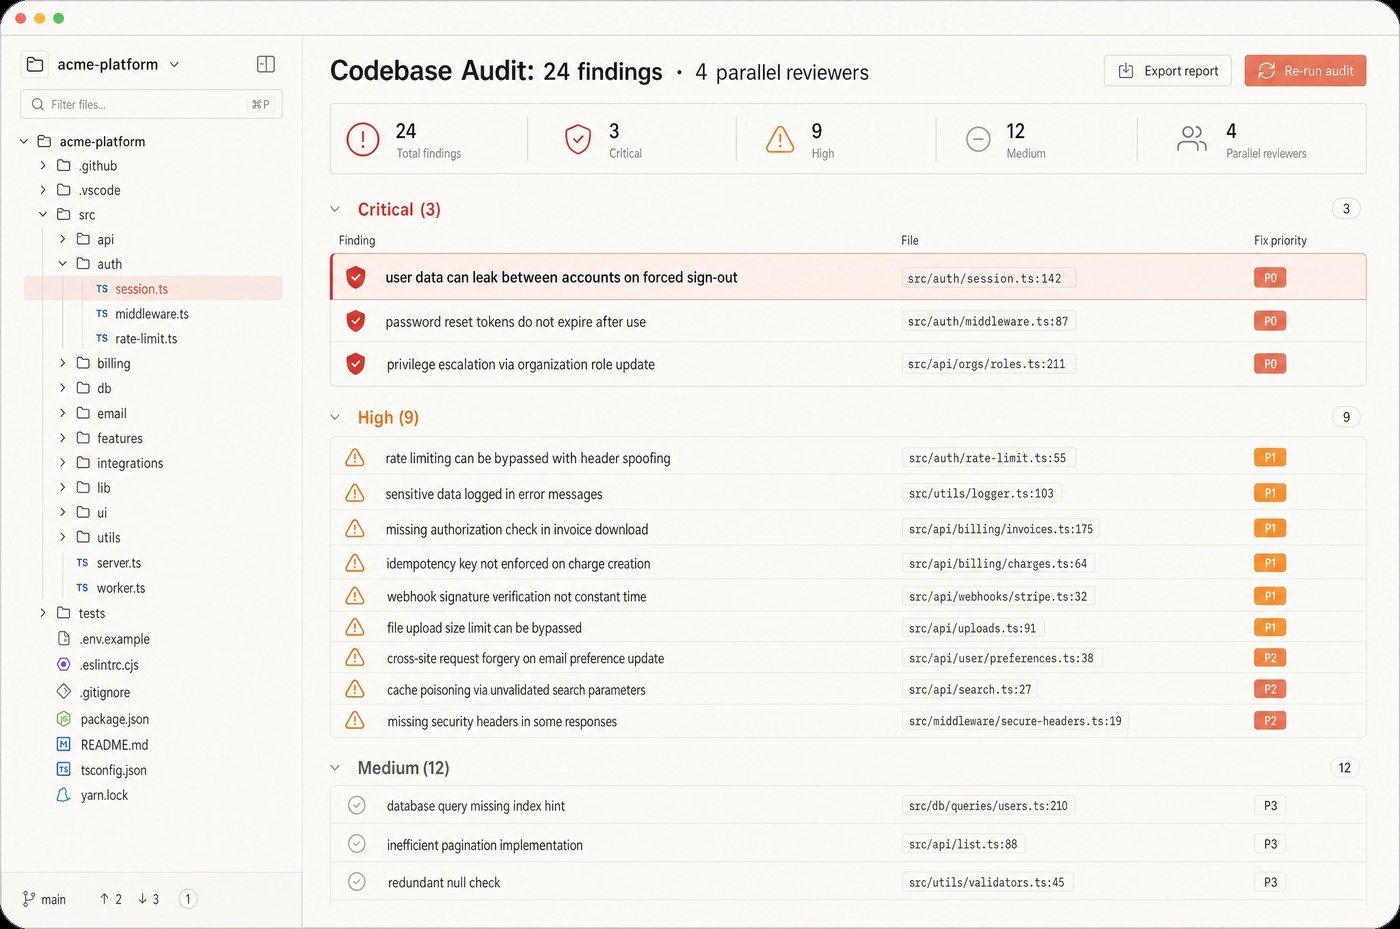Click Re-run audit button
The width and height of the screenshot is (1400, 929).
point(1305,71)
